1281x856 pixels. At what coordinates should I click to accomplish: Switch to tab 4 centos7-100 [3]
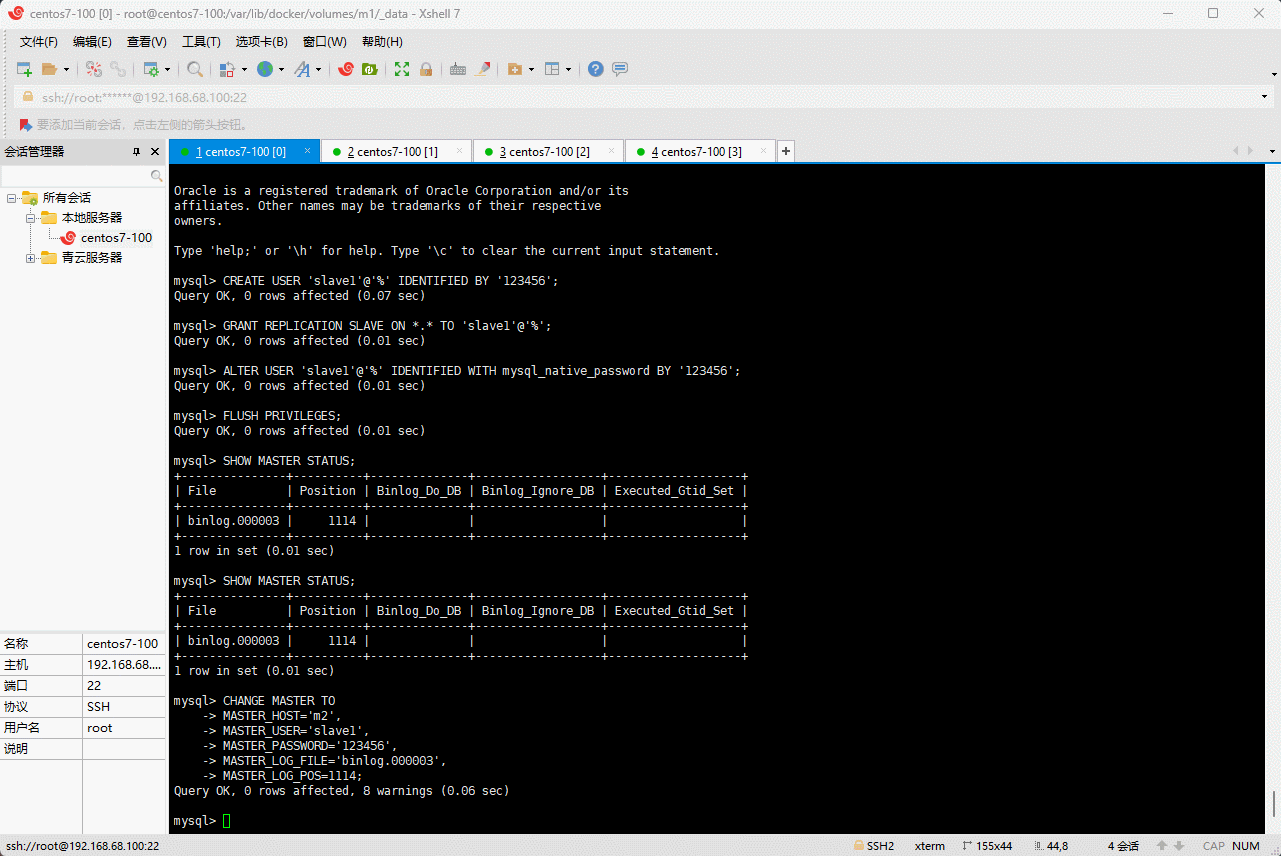tap(700, 151)
